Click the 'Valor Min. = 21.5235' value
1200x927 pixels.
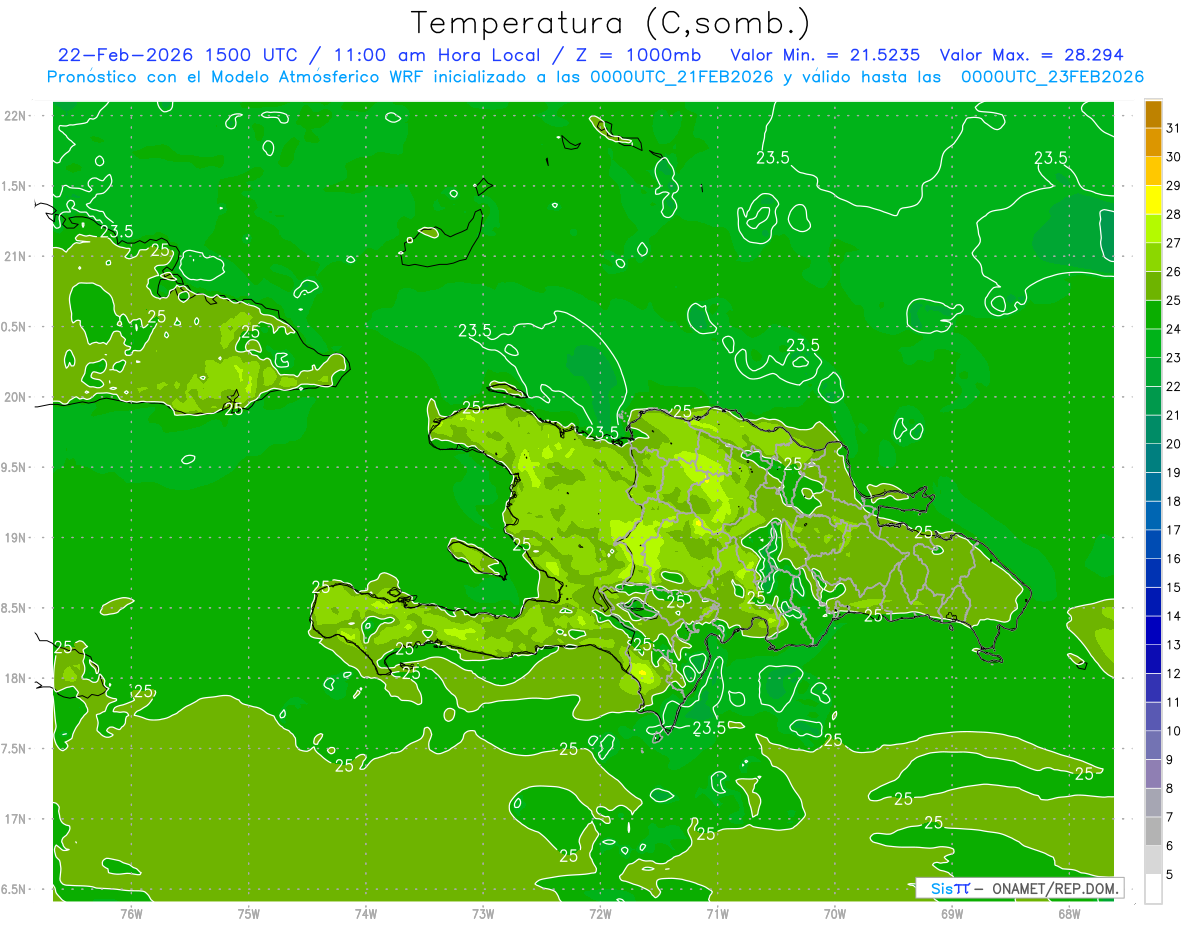pos(826,55)
